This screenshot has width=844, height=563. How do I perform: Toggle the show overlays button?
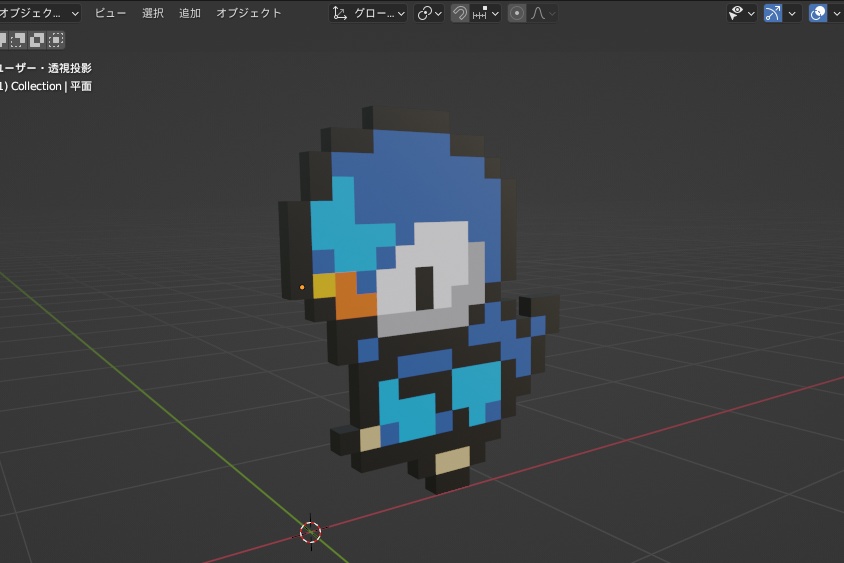point(818,13)
